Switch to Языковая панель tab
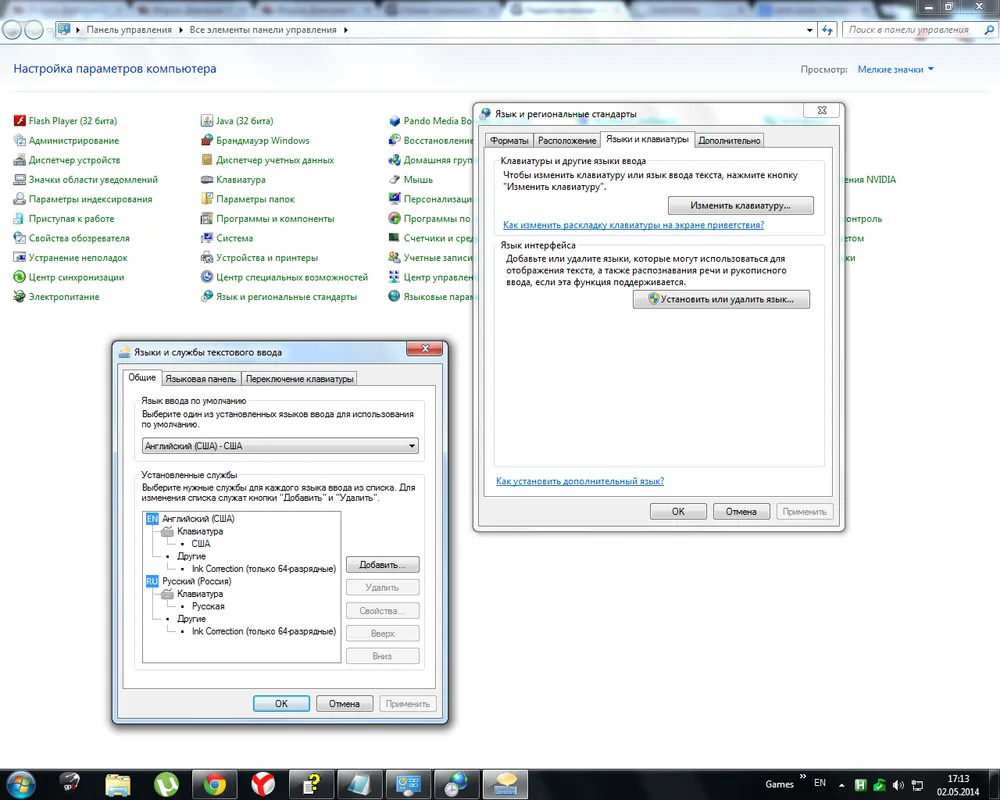Image resolution: width=1000 pixels, height=800 pixels. click(200, 379)
